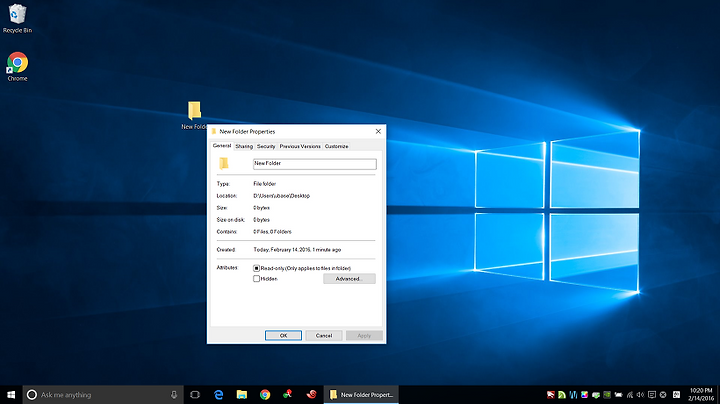Open the network signal tray icon
Viewport: 720px width, 404px height.
tap(630, 395)
